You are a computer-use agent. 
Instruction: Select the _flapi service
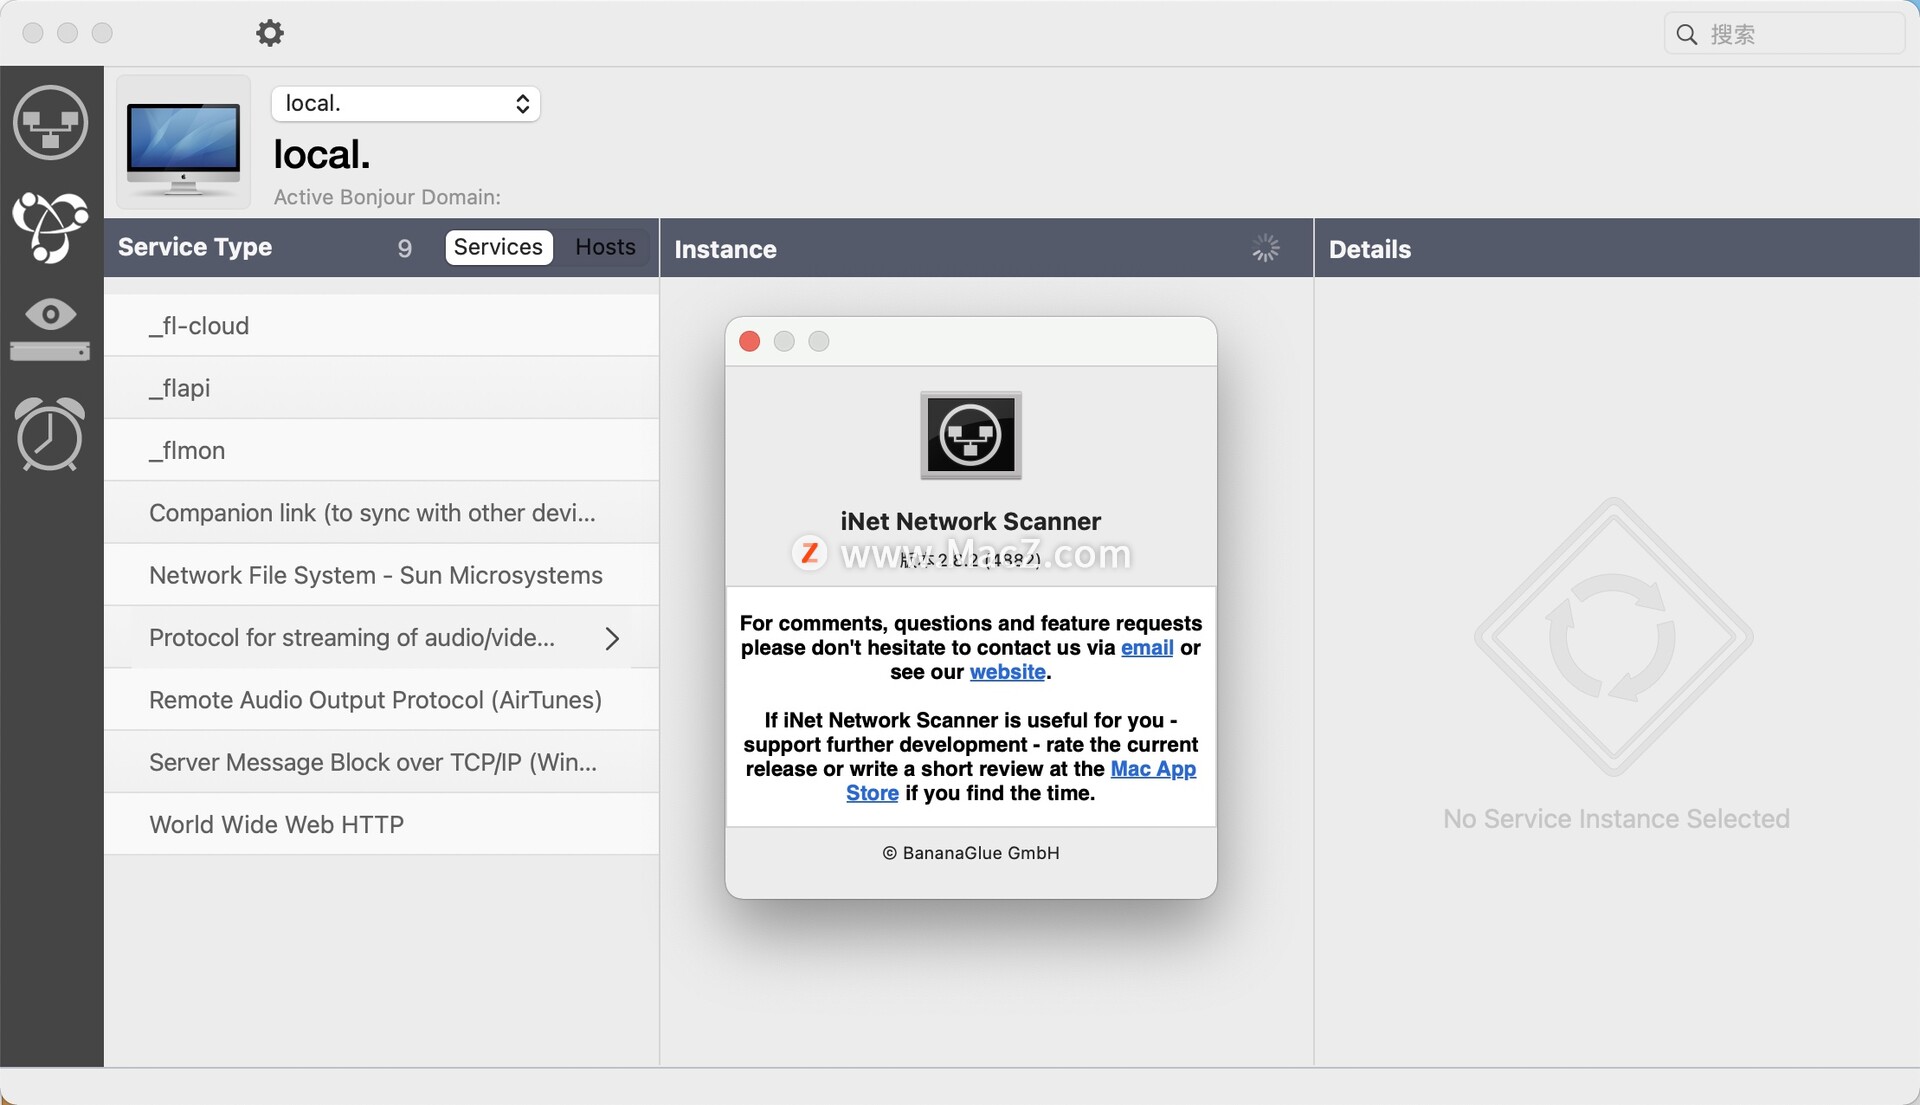[x=381, y=388]
